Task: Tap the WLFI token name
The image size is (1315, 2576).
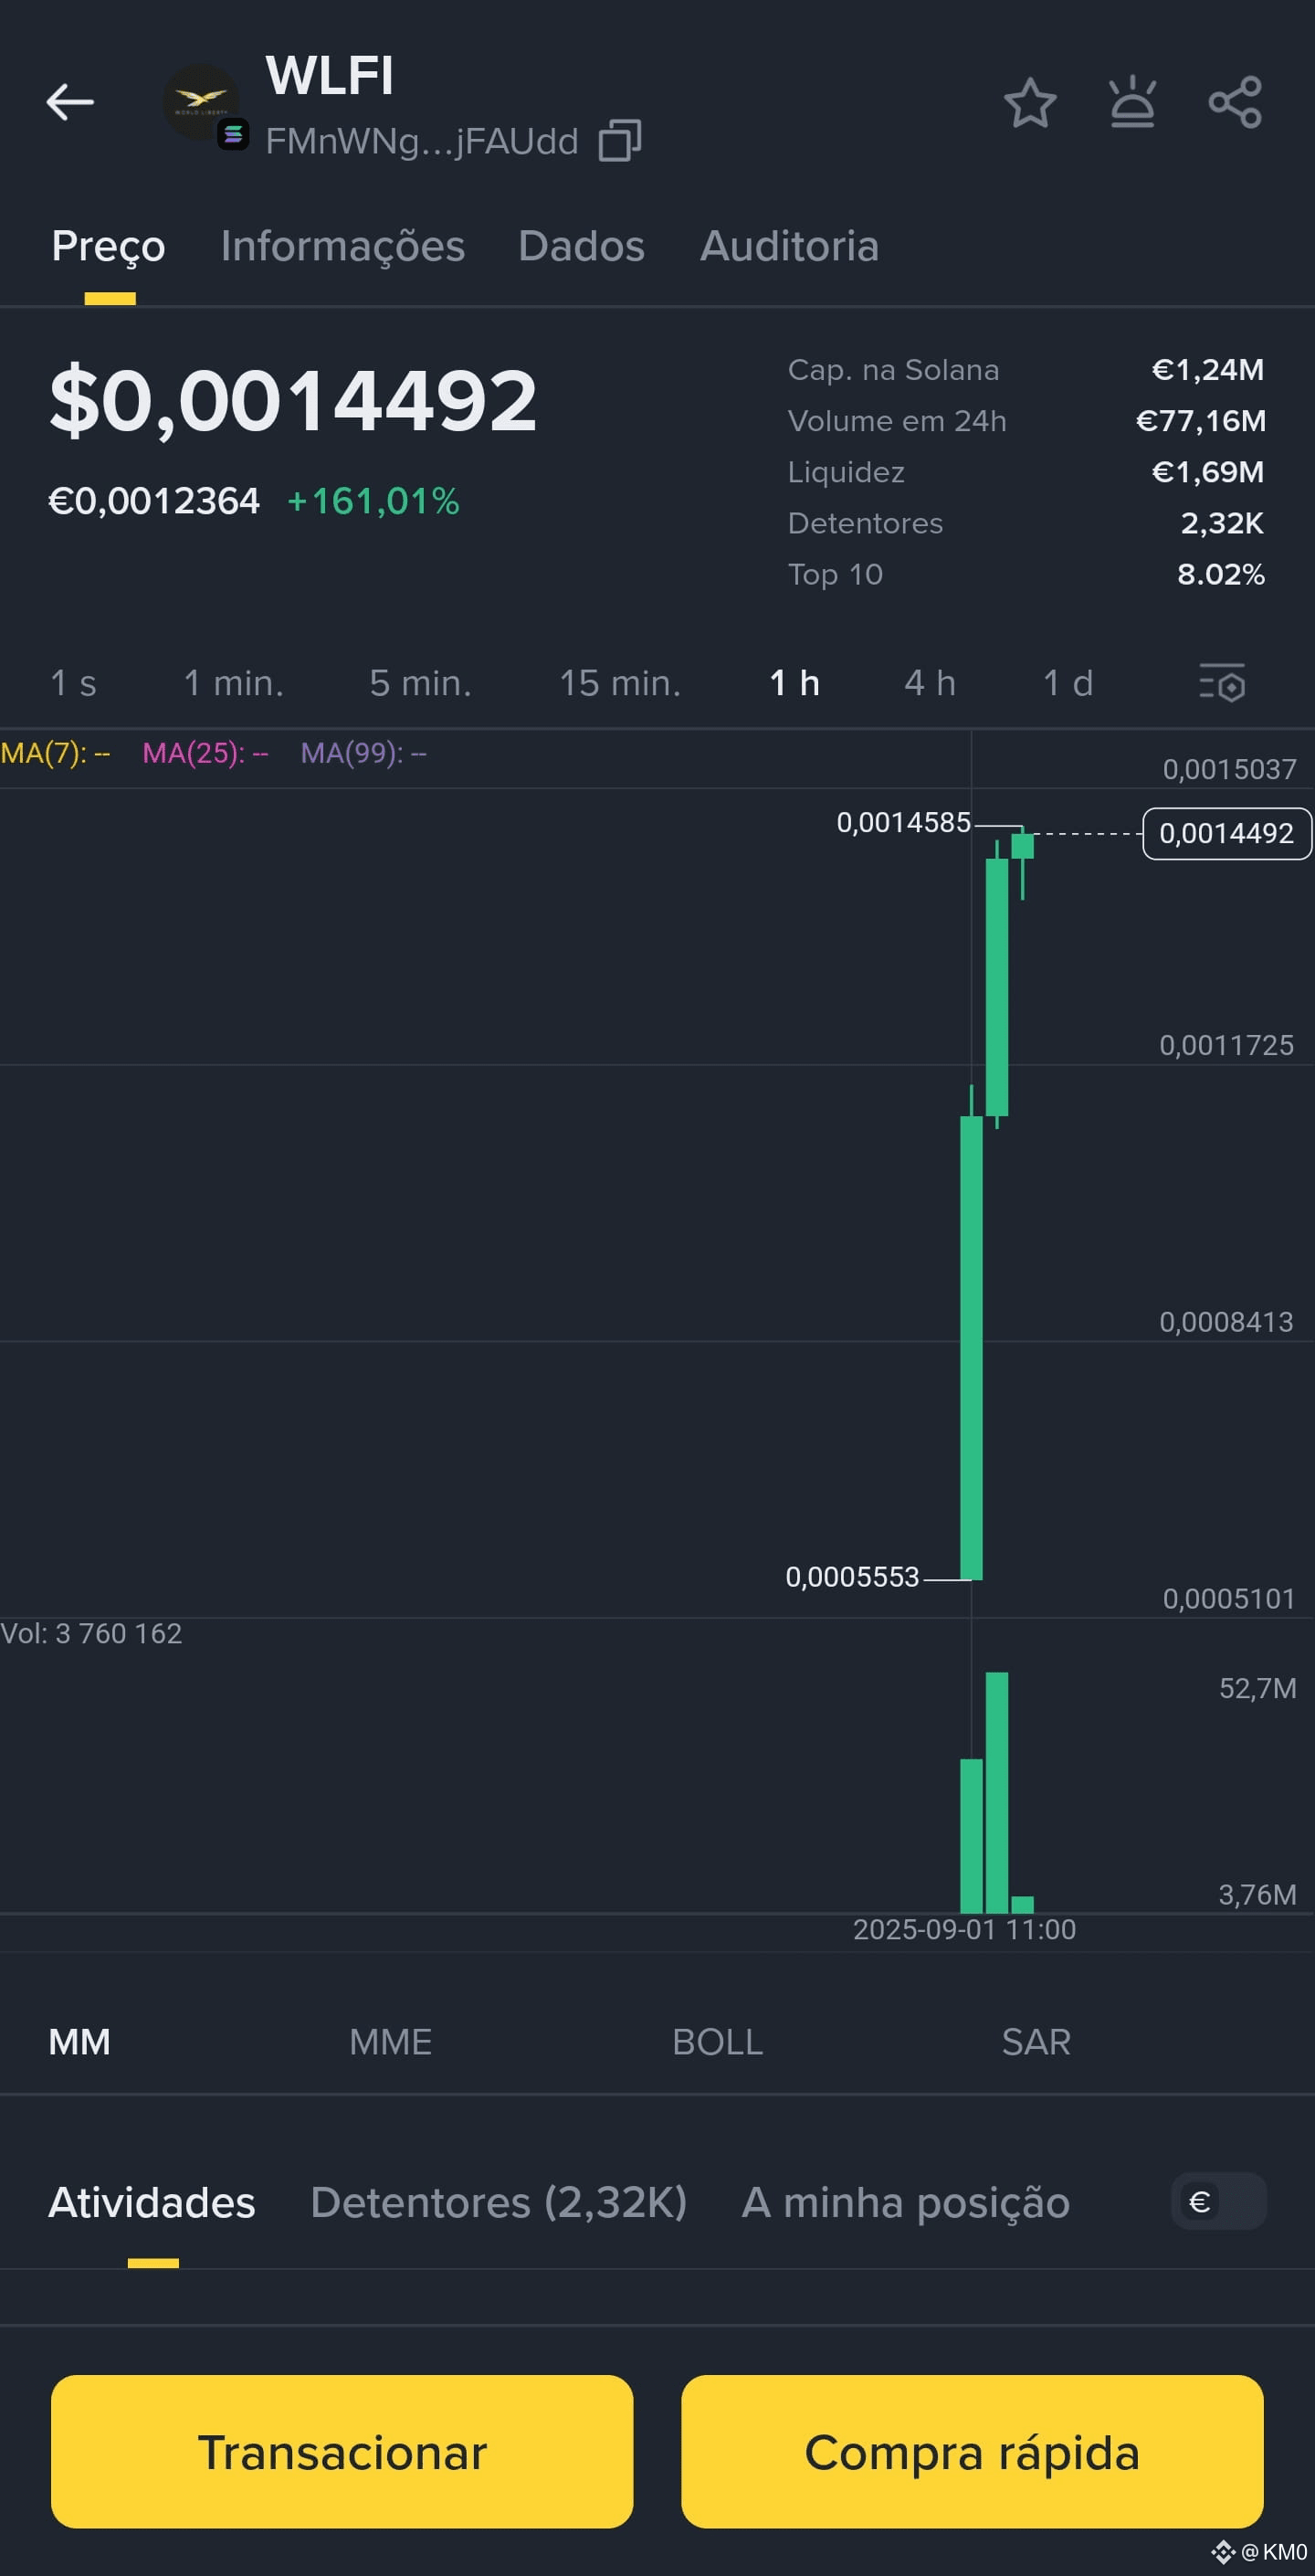Action: coord(330,75)
